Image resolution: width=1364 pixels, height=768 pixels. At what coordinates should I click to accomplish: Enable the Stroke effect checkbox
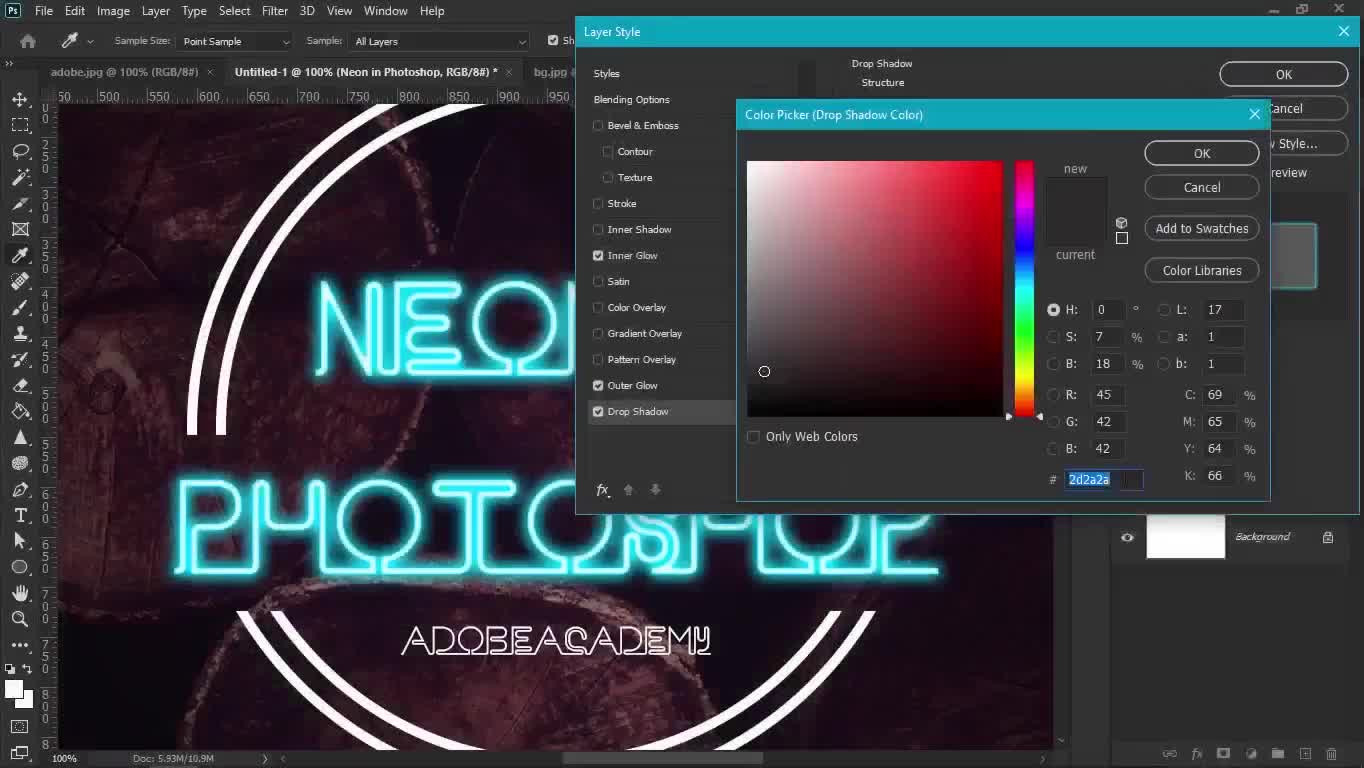pyautogui.click(x=598, y=204)
